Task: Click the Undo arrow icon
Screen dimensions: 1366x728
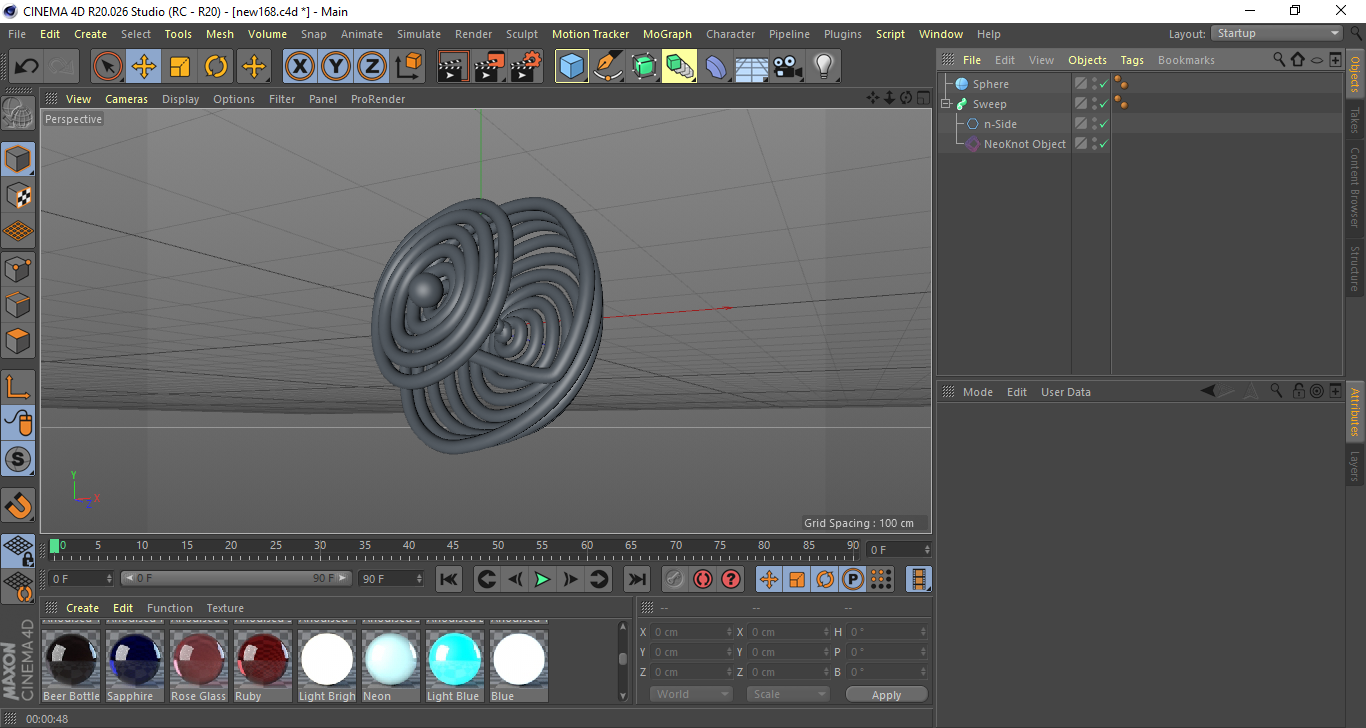Action: [27, 67]
